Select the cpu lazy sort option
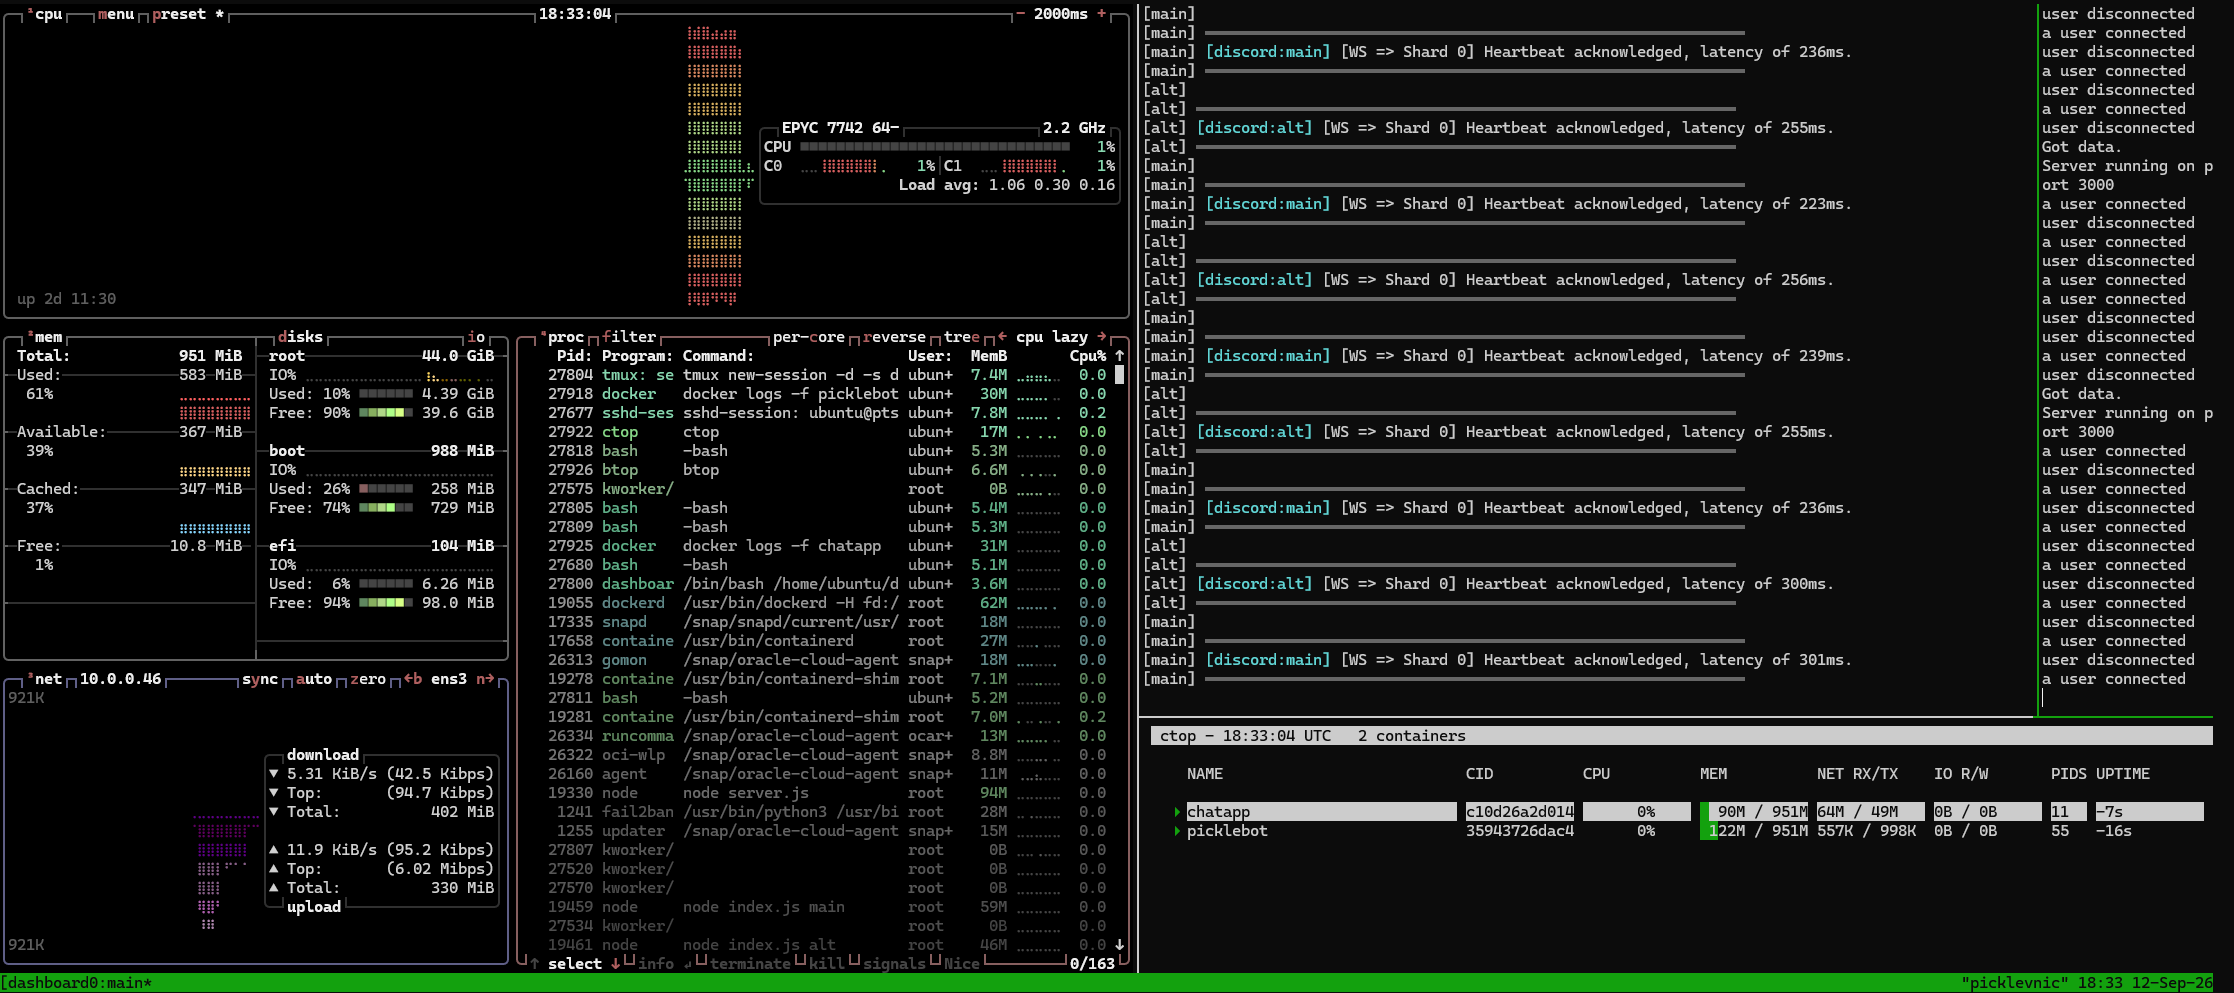Image resolution: width=2234 pixels, height=993 pixels. click(1051, 337)
